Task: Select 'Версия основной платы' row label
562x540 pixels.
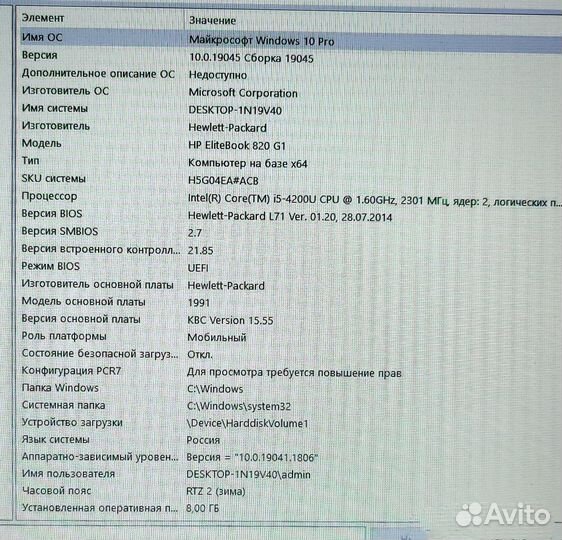Action: (x=81, y=319)
